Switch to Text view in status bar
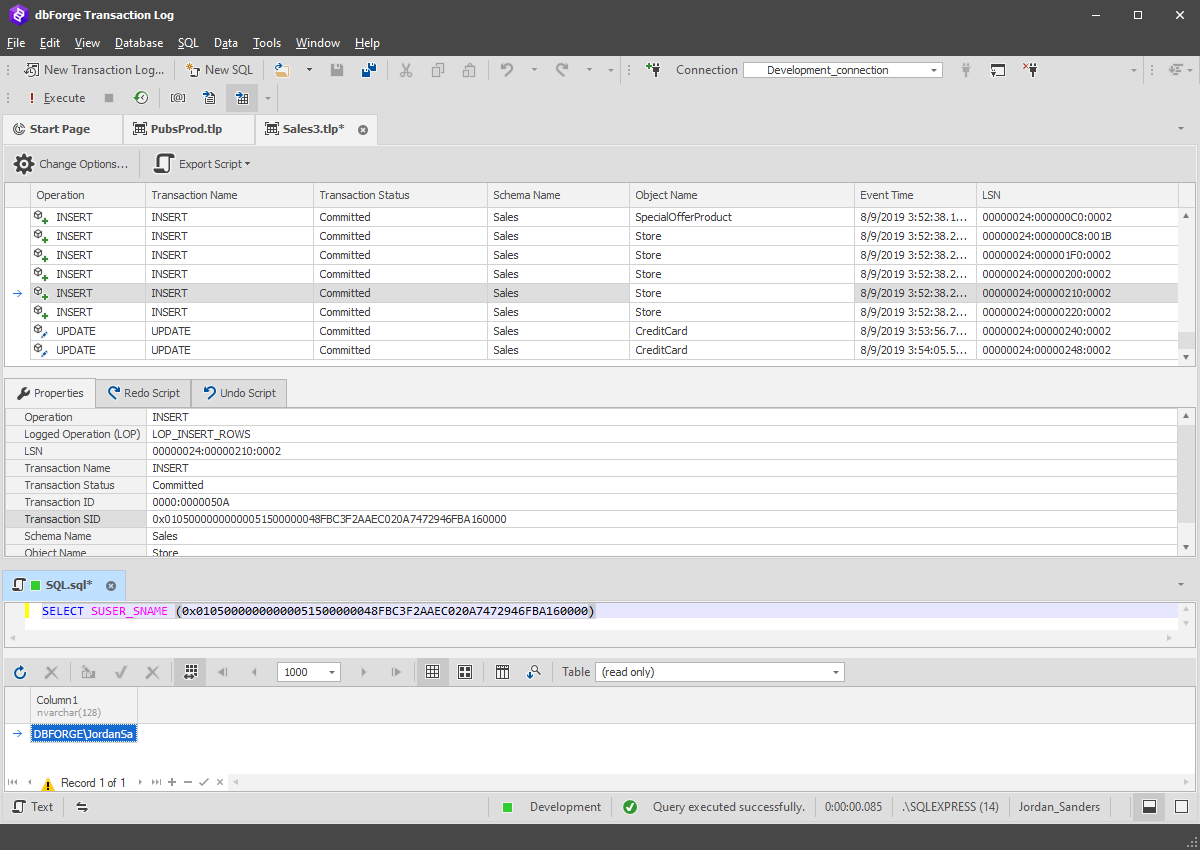The width and height of the screenshot is (1200, 850). [33, 807]
